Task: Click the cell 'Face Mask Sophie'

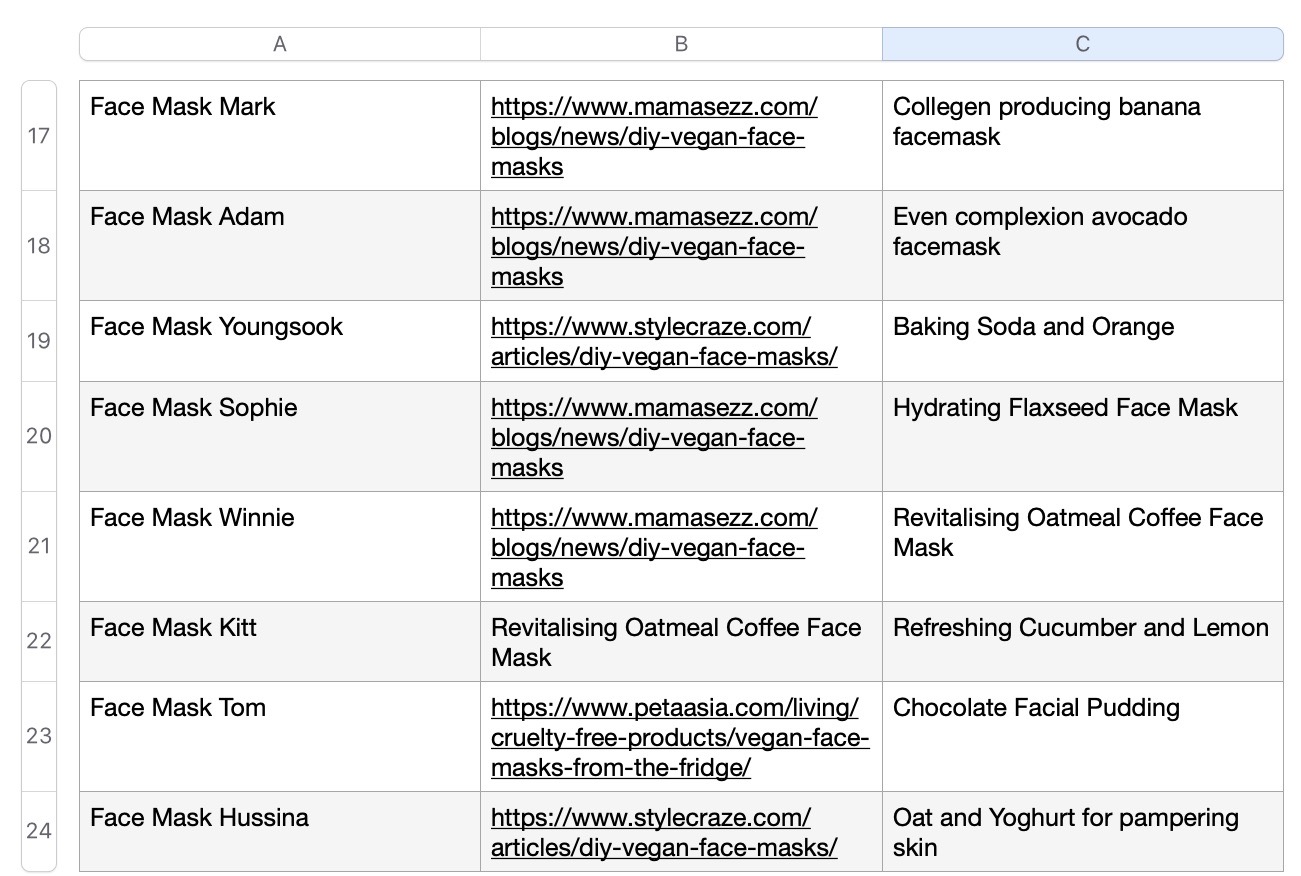Action: coord(280,436)
